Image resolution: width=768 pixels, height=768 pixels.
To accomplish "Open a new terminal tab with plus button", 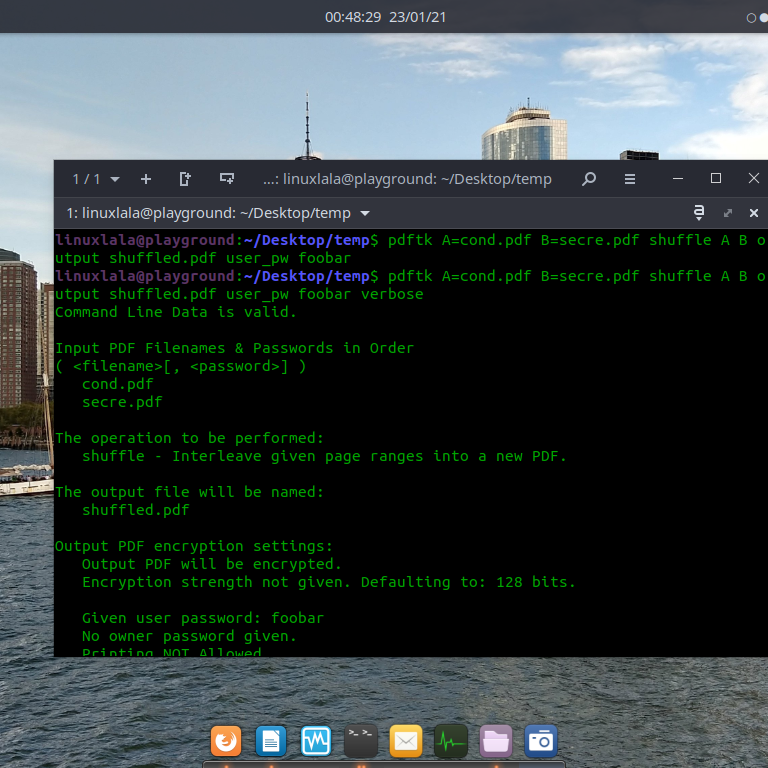I will pyautogui.click(x=146, y=179).
